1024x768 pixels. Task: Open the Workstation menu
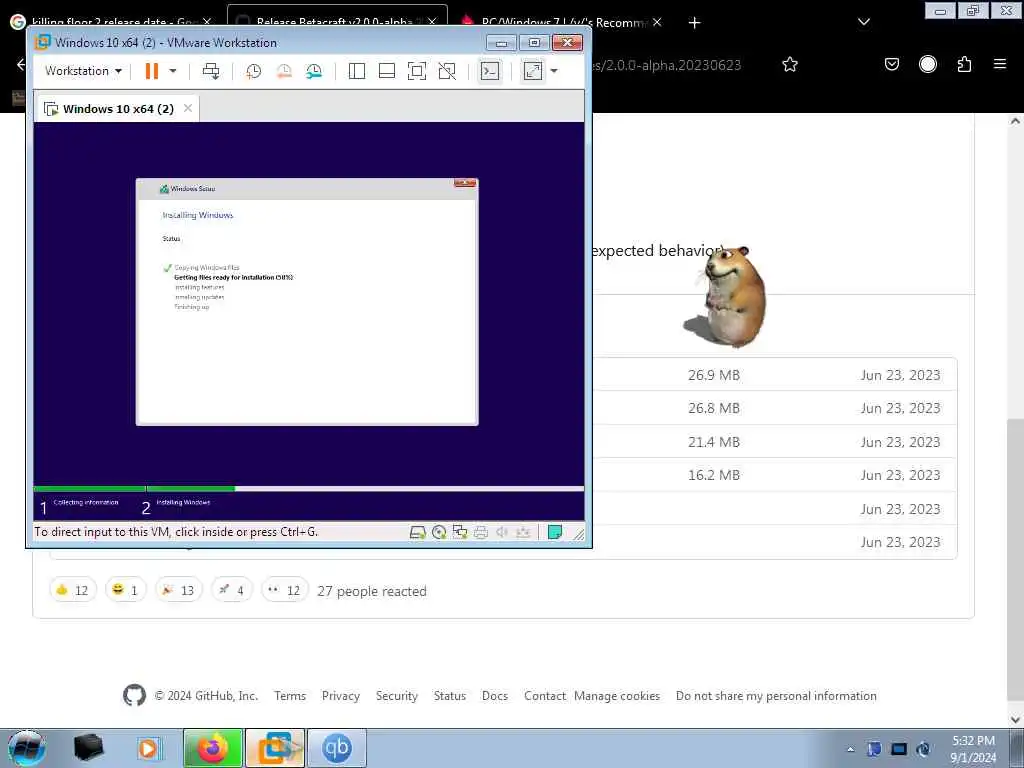coord(83,71)
